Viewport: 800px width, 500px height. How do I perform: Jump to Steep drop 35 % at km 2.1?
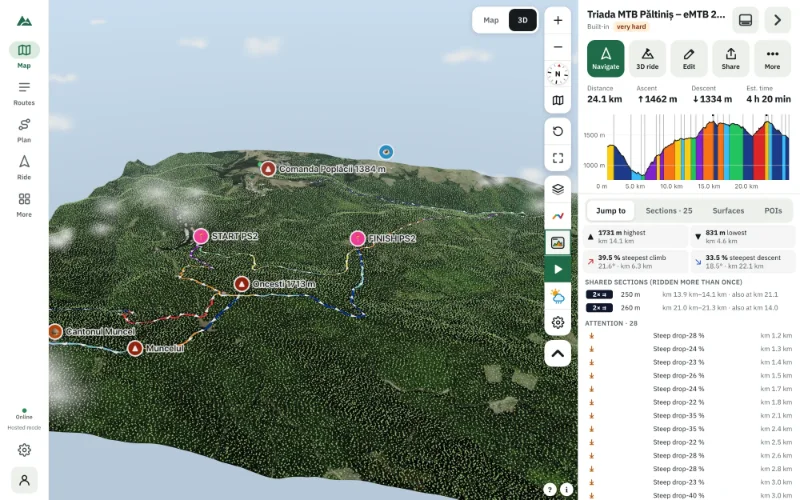689,416
